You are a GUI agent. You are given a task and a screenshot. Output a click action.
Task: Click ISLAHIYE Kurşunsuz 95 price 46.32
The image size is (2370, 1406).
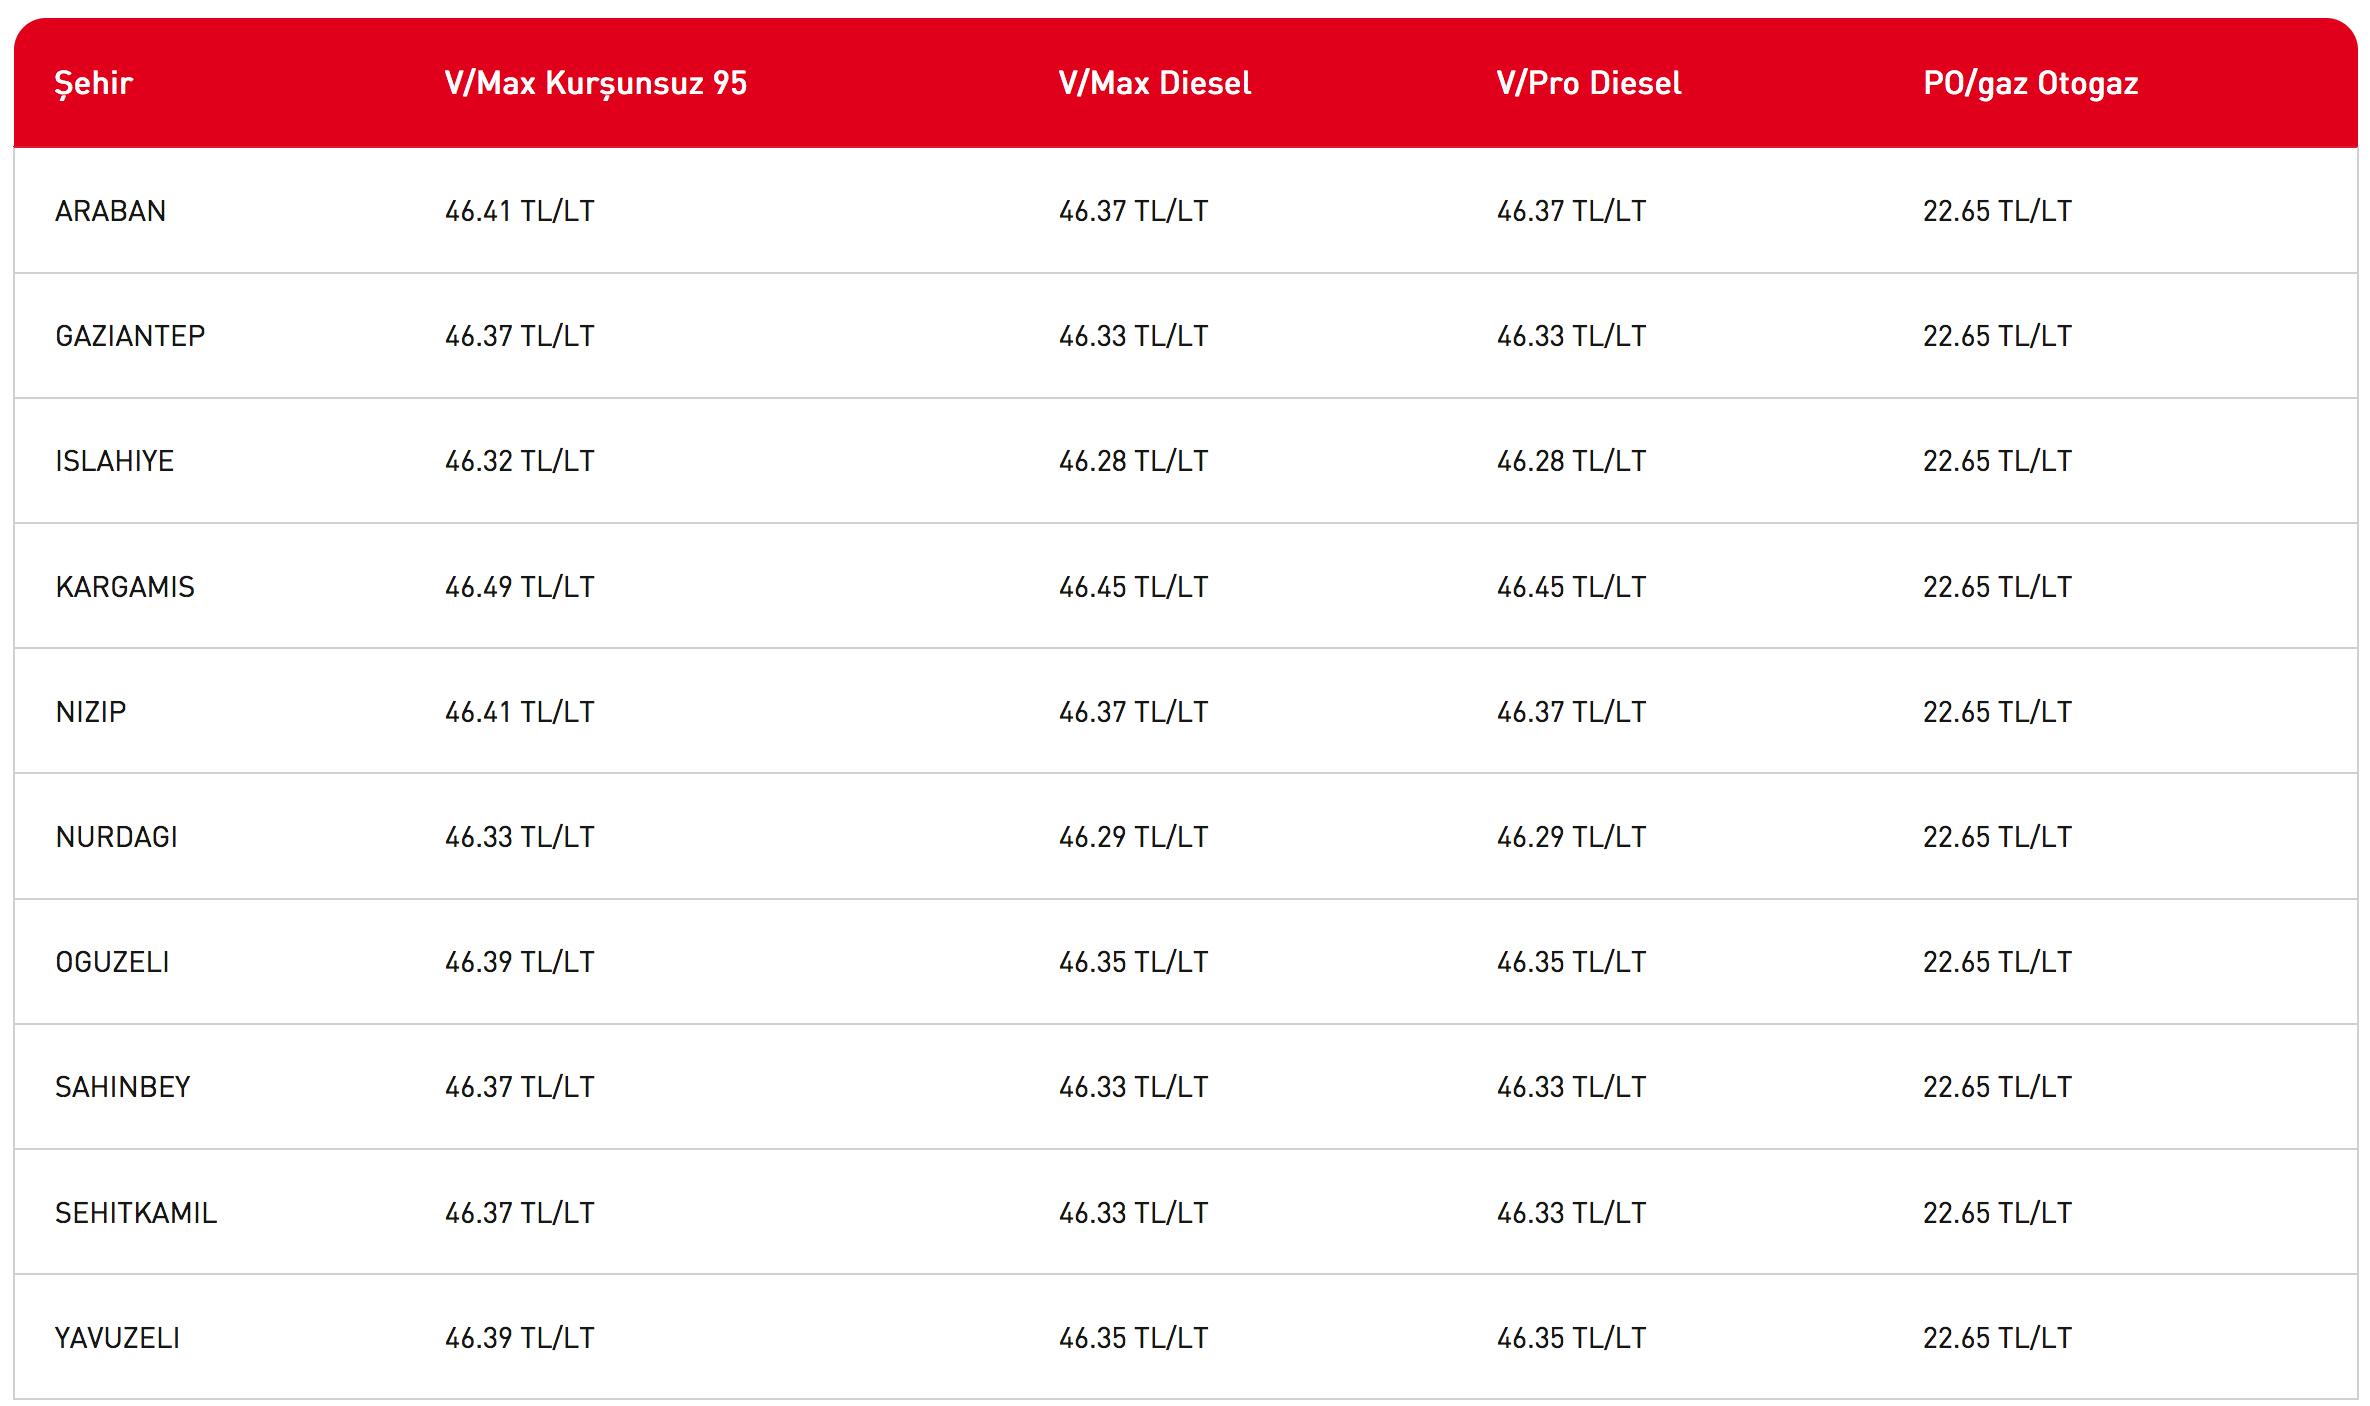pyautogui.click(x=519, y=461)
